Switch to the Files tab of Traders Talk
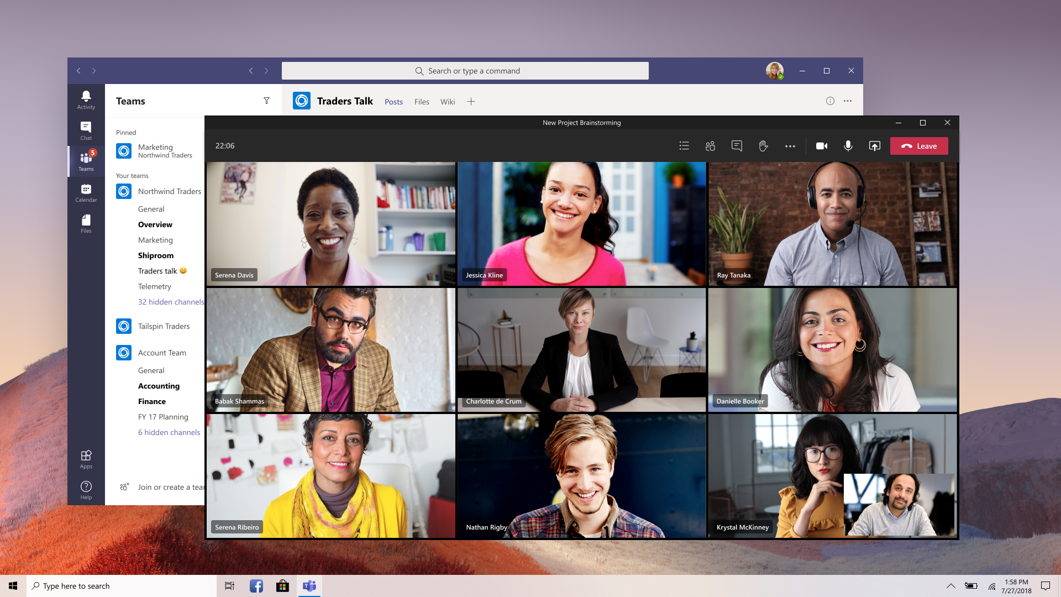This screenshot has height=597, width=1061. (x=421, y=101)
